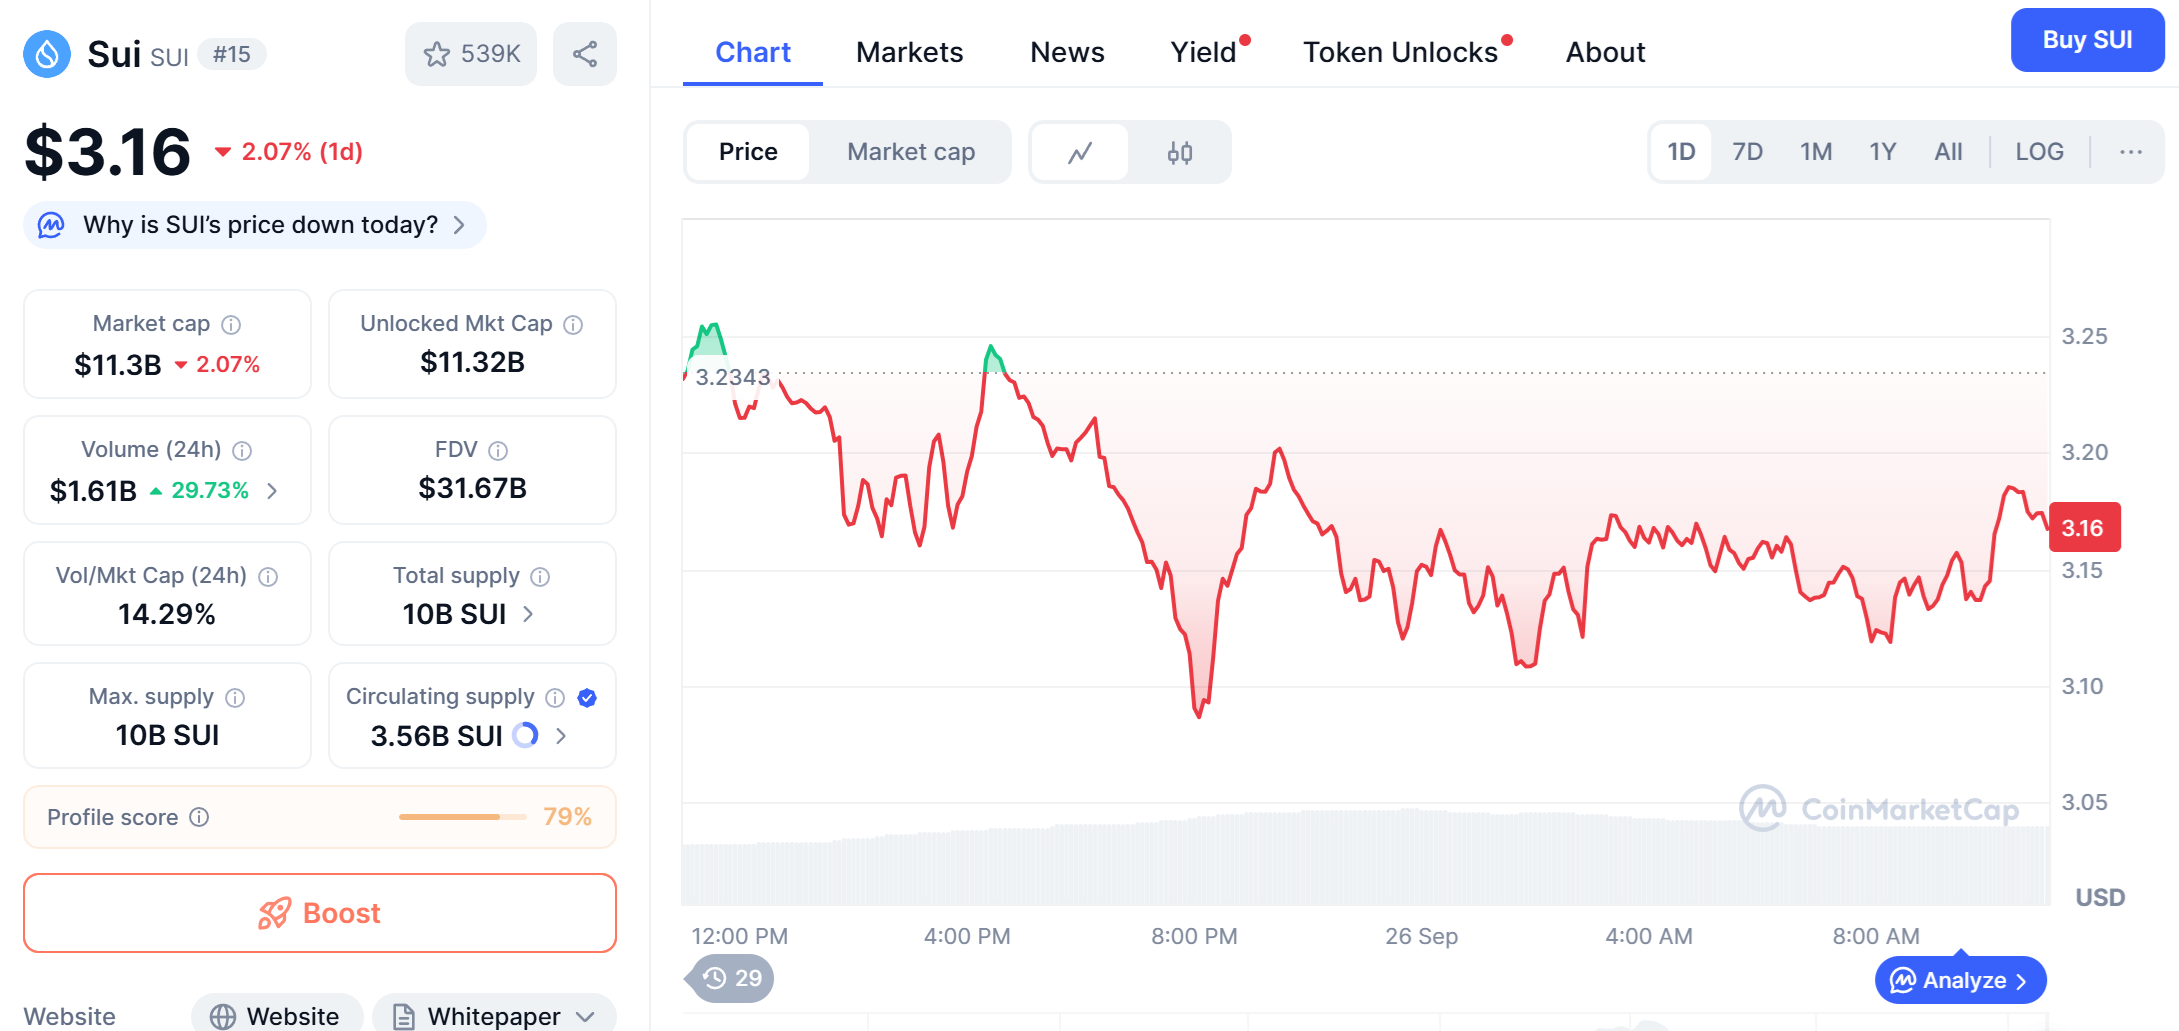Open info icon next to Market cap
The width and height of the screenshot is (2179, 1031).
pos(231,325)
